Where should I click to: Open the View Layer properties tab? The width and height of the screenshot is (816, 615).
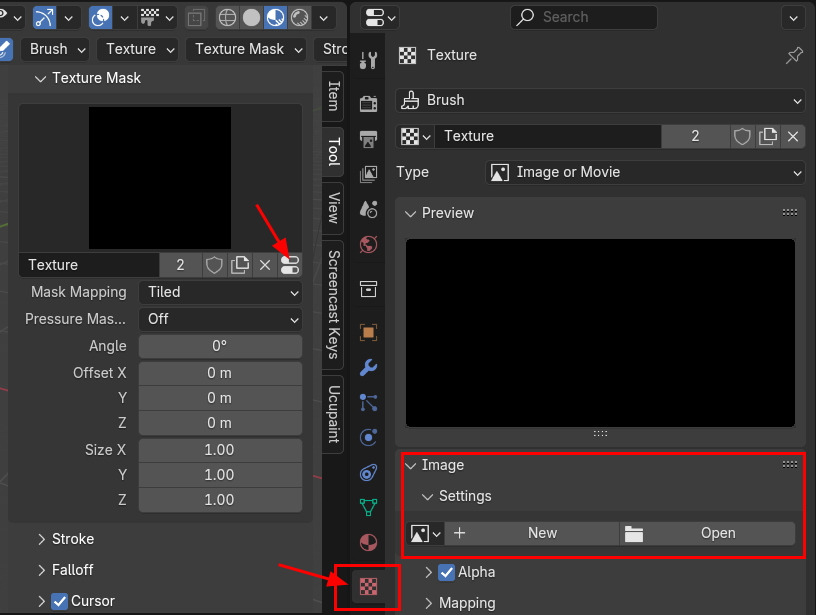point(368,174)
